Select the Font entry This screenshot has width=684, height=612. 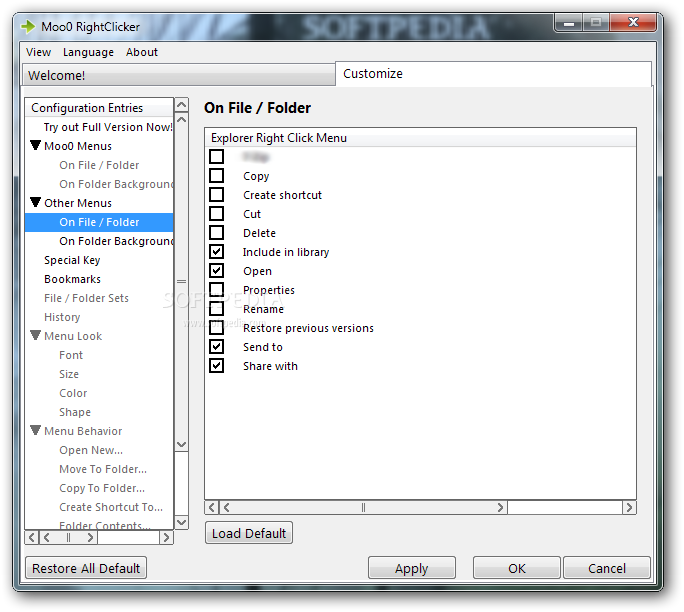(x=71, y=355)
